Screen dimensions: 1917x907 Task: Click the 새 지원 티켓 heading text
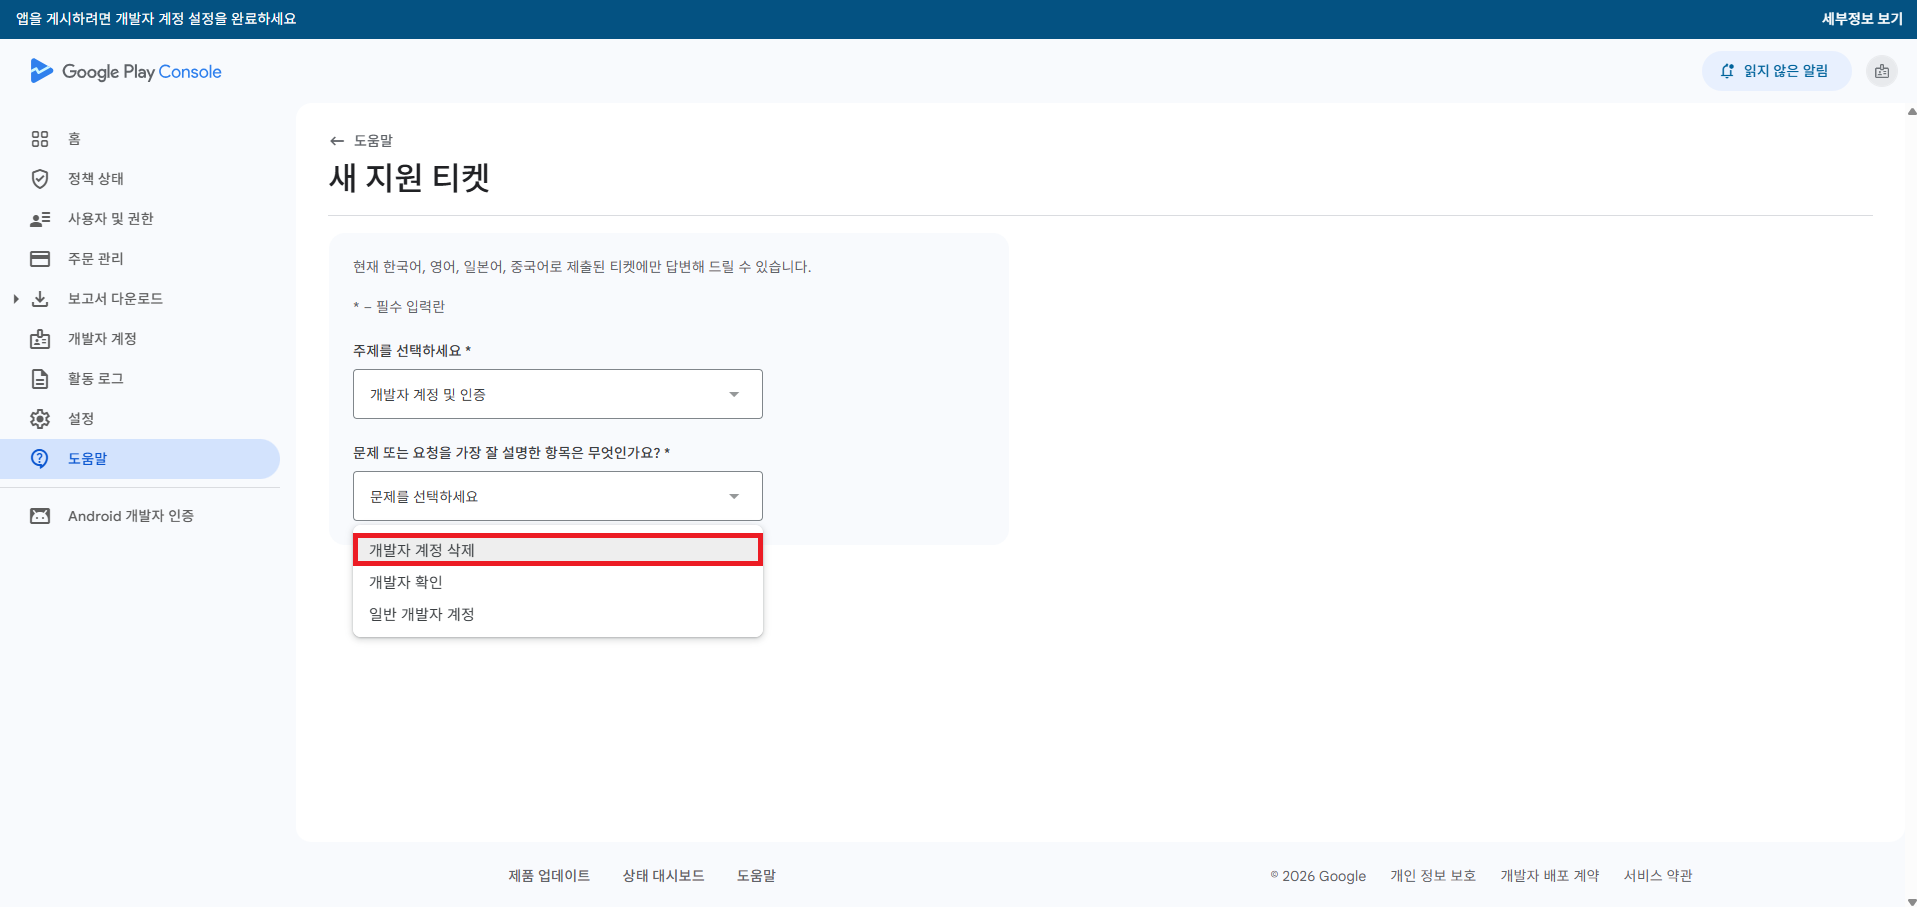click(x=409, y=178)
